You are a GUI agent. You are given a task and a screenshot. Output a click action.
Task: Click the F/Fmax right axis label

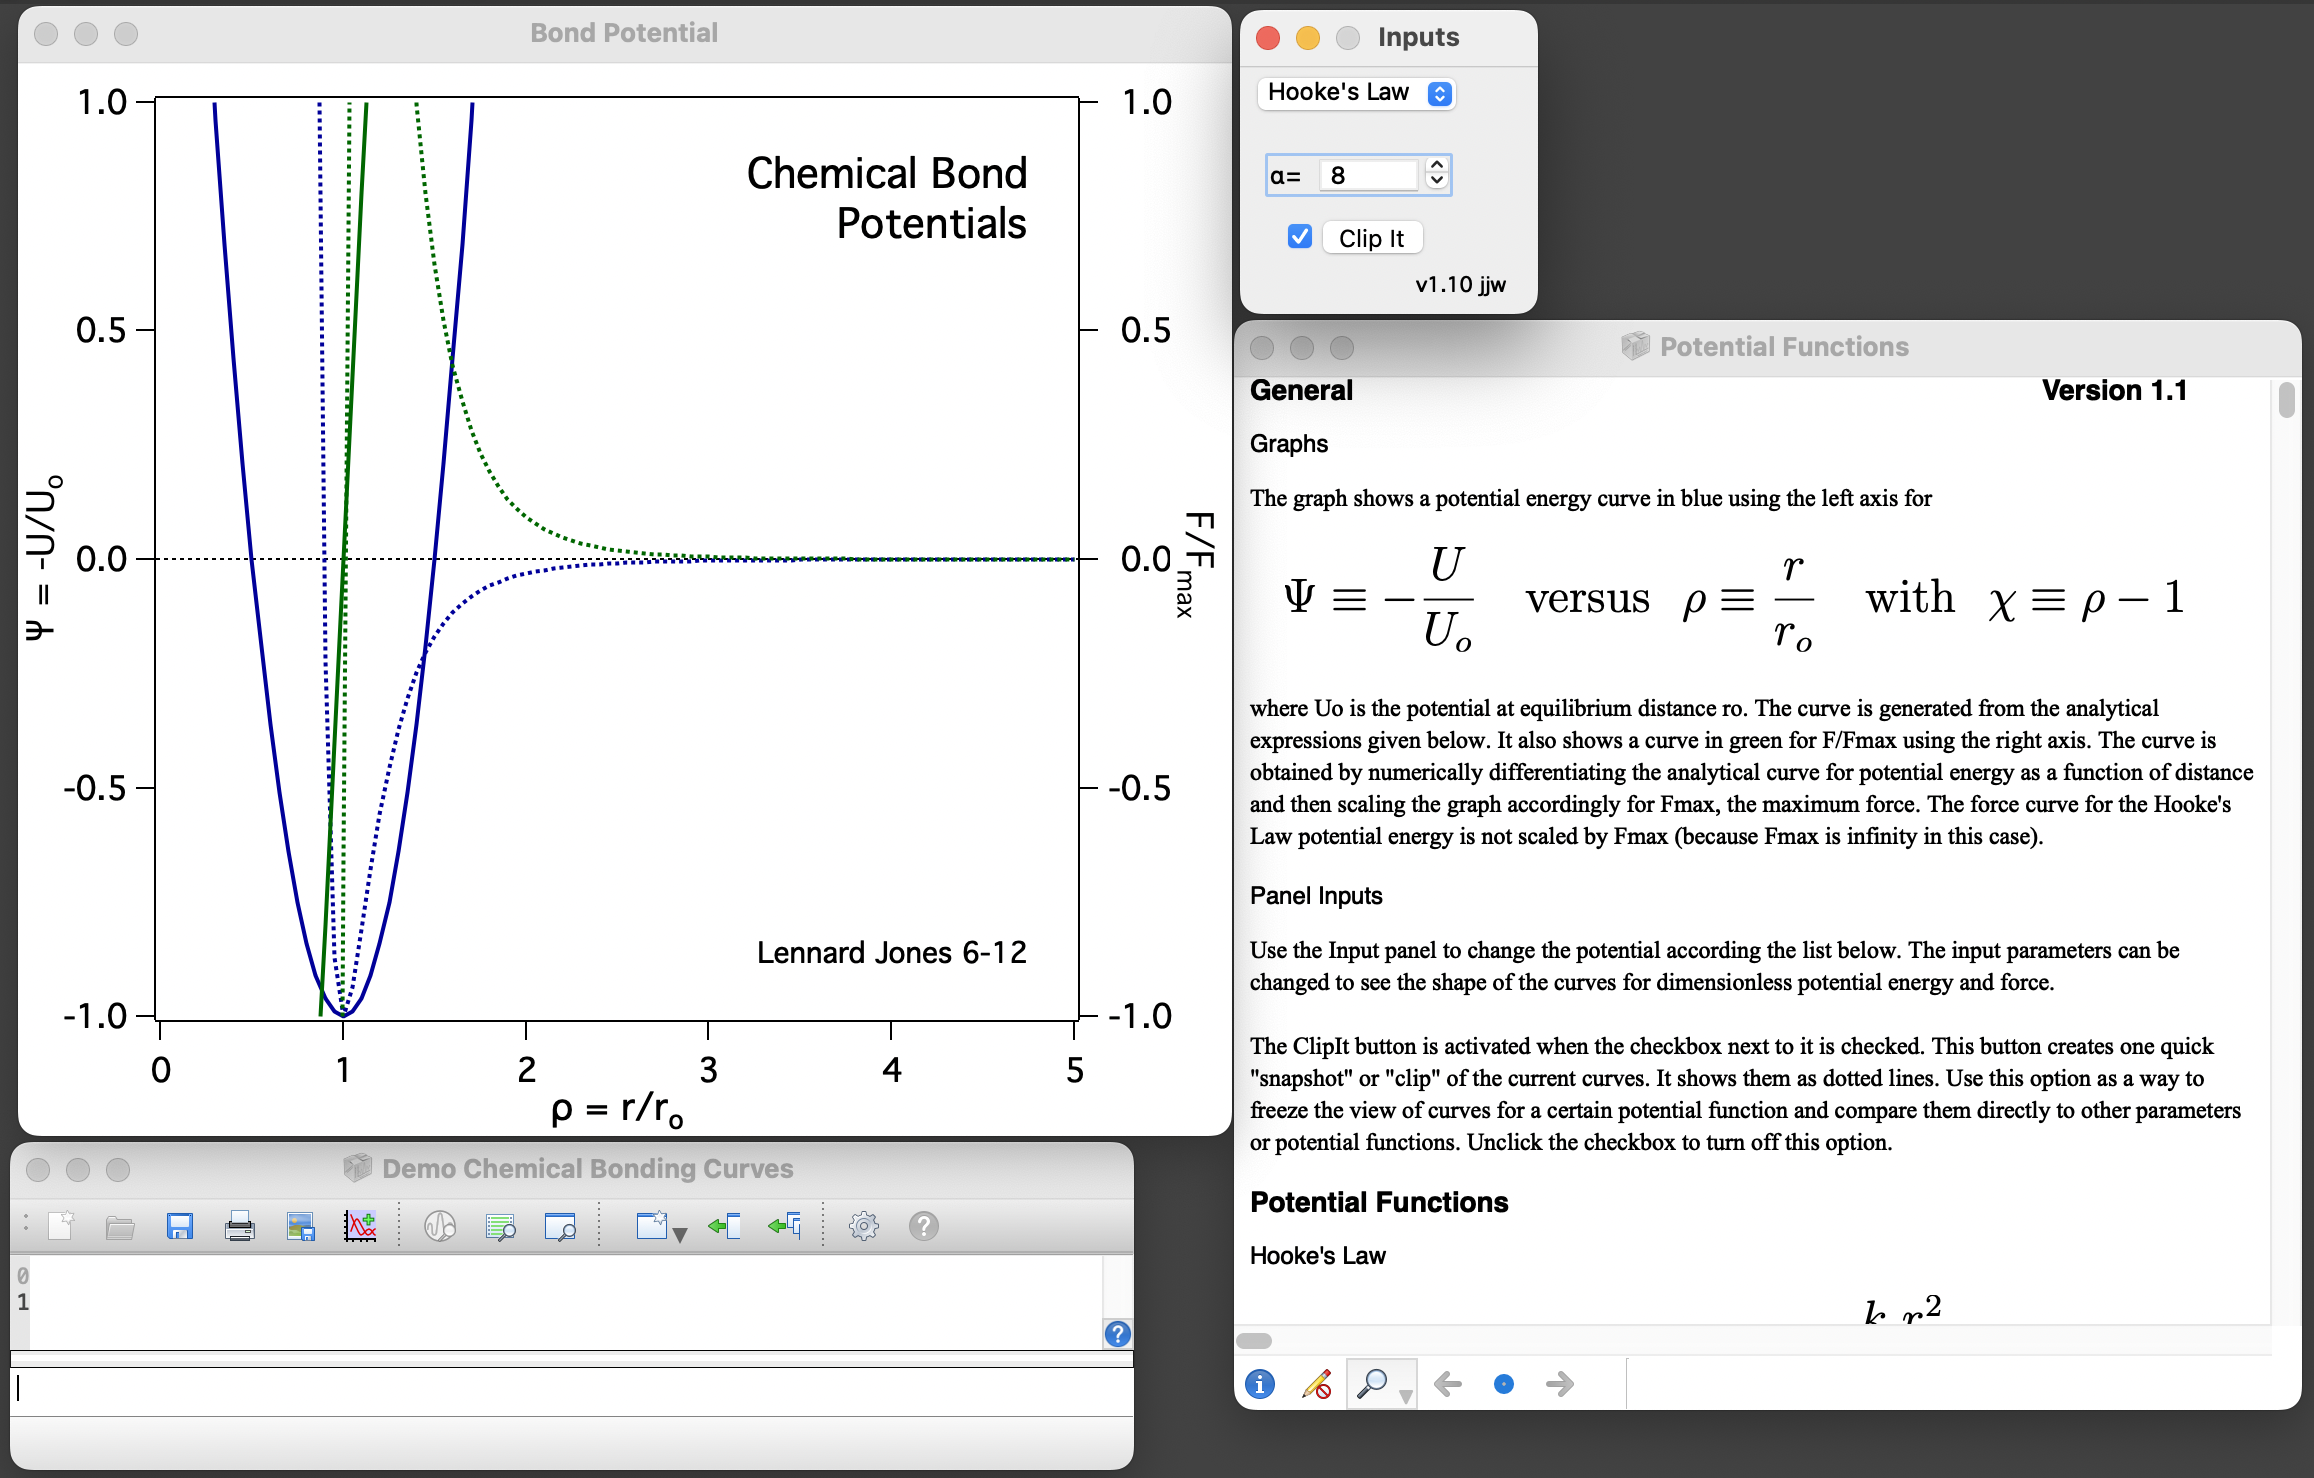[1196, 563]
